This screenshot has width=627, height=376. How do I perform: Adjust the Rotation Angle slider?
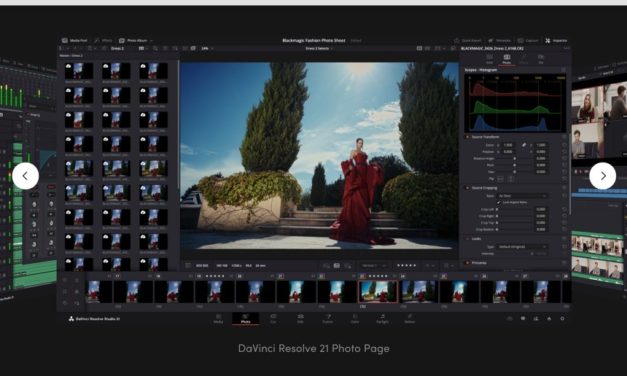click(x=515, y=158)
